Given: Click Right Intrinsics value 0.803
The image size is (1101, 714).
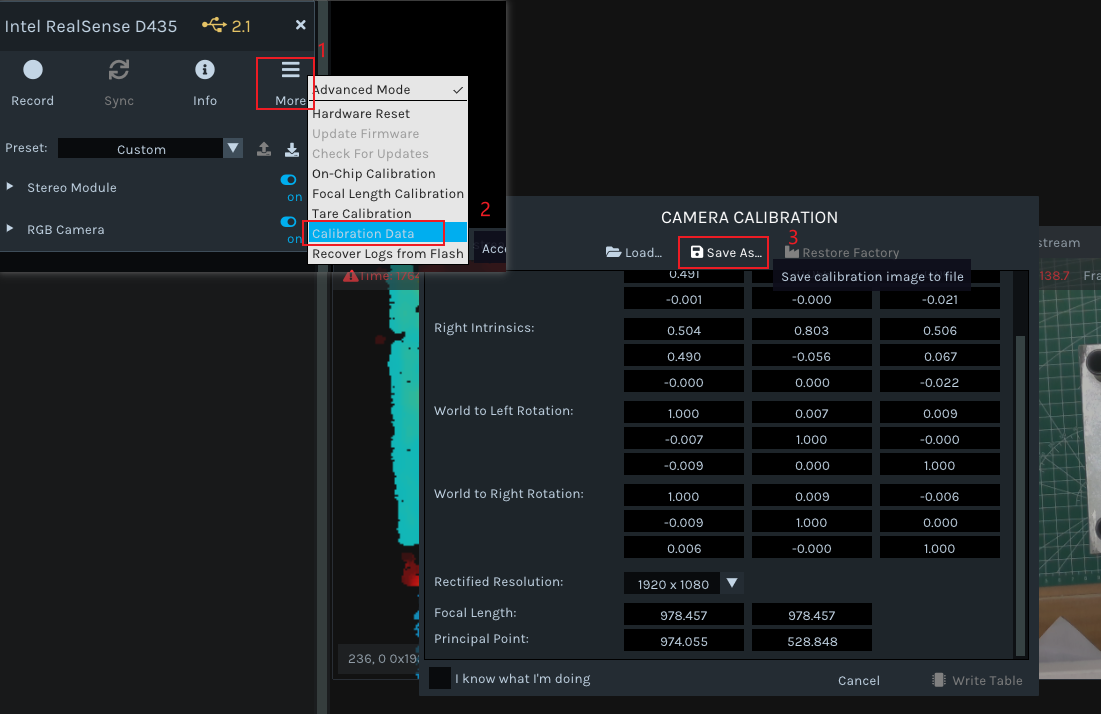Looking at the screenshot, I should click(811, 330).
